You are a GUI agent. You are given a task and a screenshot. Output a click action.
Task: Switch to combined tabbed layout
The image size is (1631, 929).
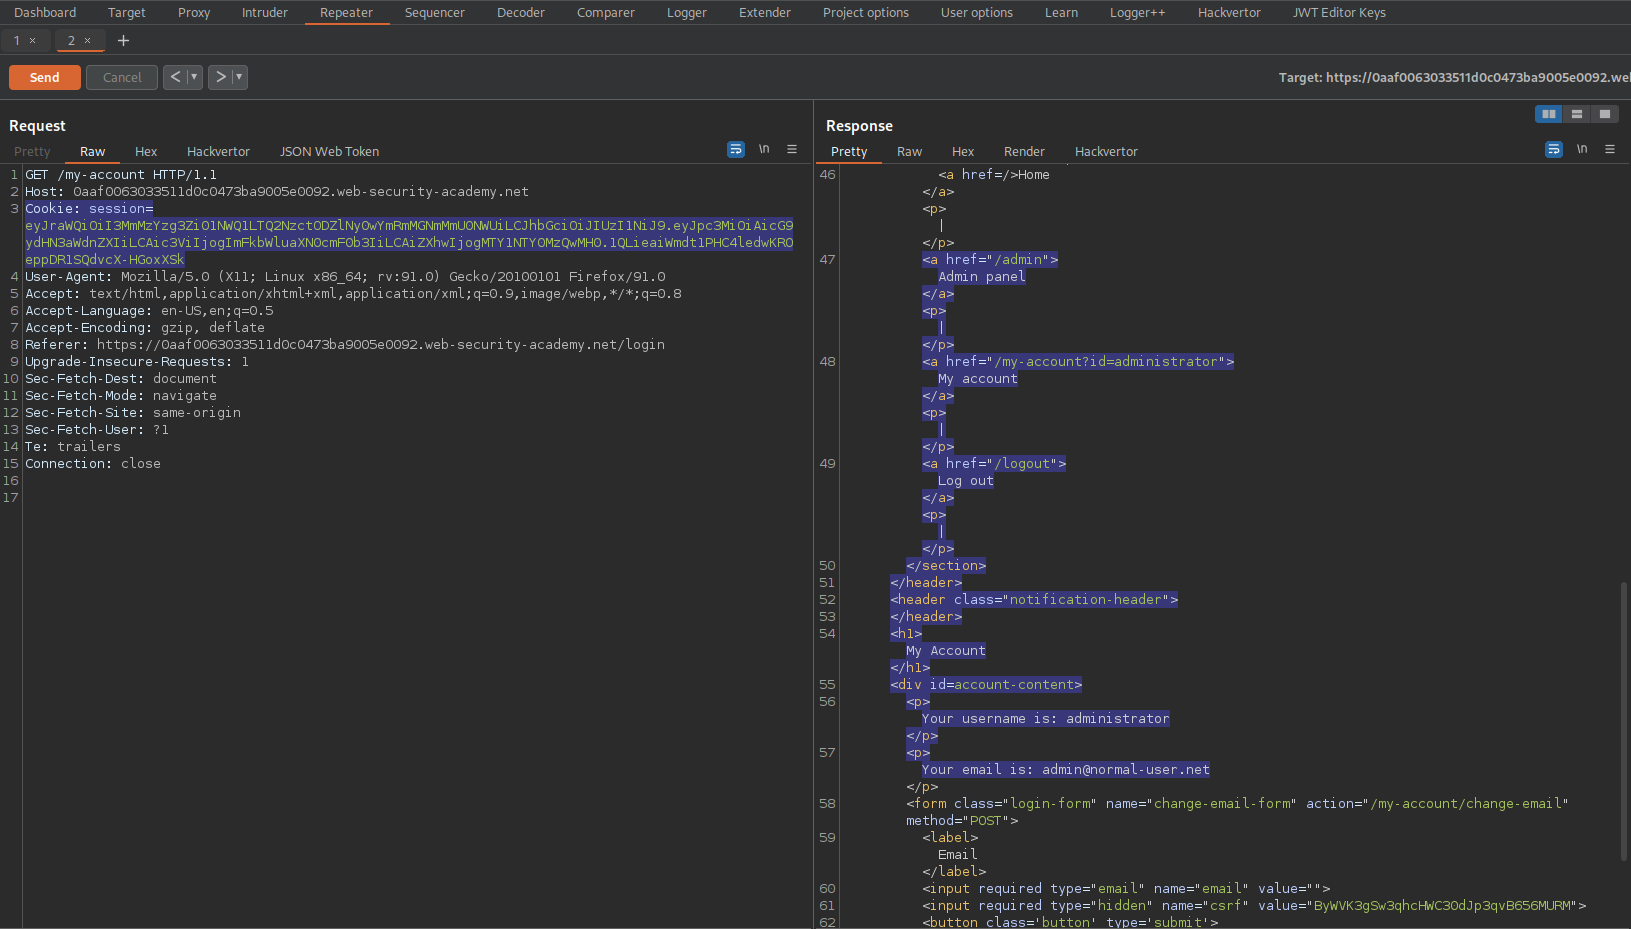[x=1605, y=114]
